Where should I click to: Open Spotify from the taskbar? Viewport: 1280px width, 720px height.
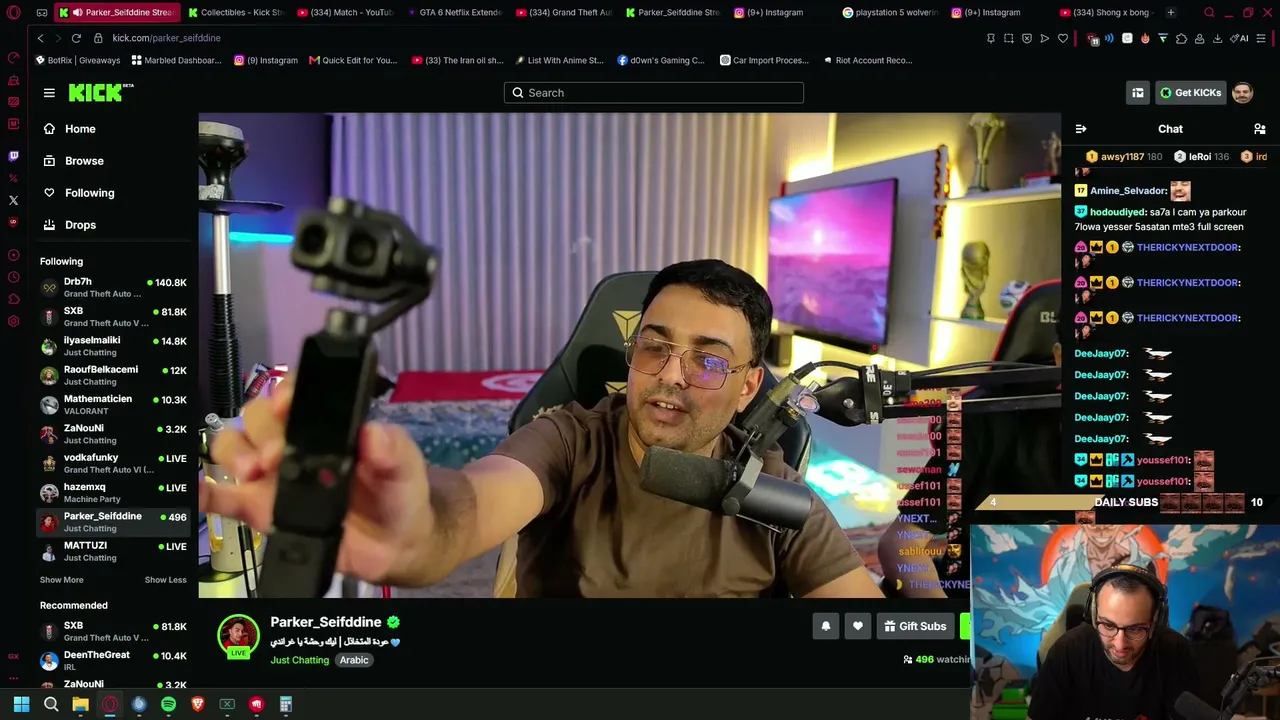[x=168, y=704]
